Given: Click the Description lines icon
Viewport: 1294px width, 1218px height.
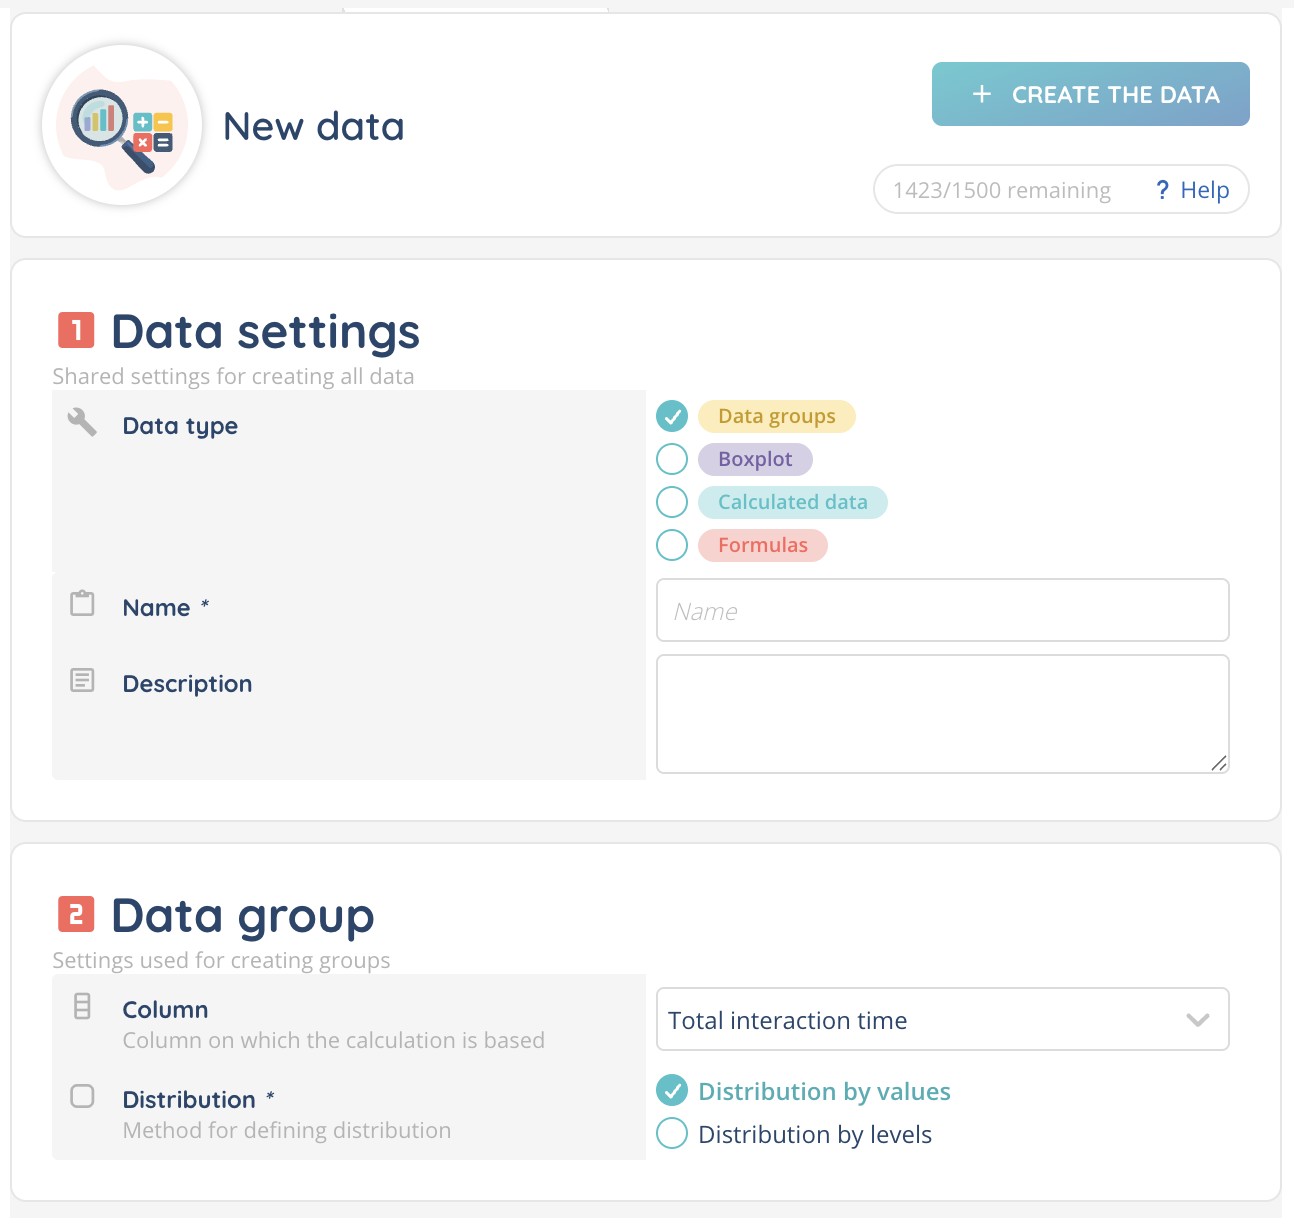Looking at the screenshot, I should click(x=82, y=681).
